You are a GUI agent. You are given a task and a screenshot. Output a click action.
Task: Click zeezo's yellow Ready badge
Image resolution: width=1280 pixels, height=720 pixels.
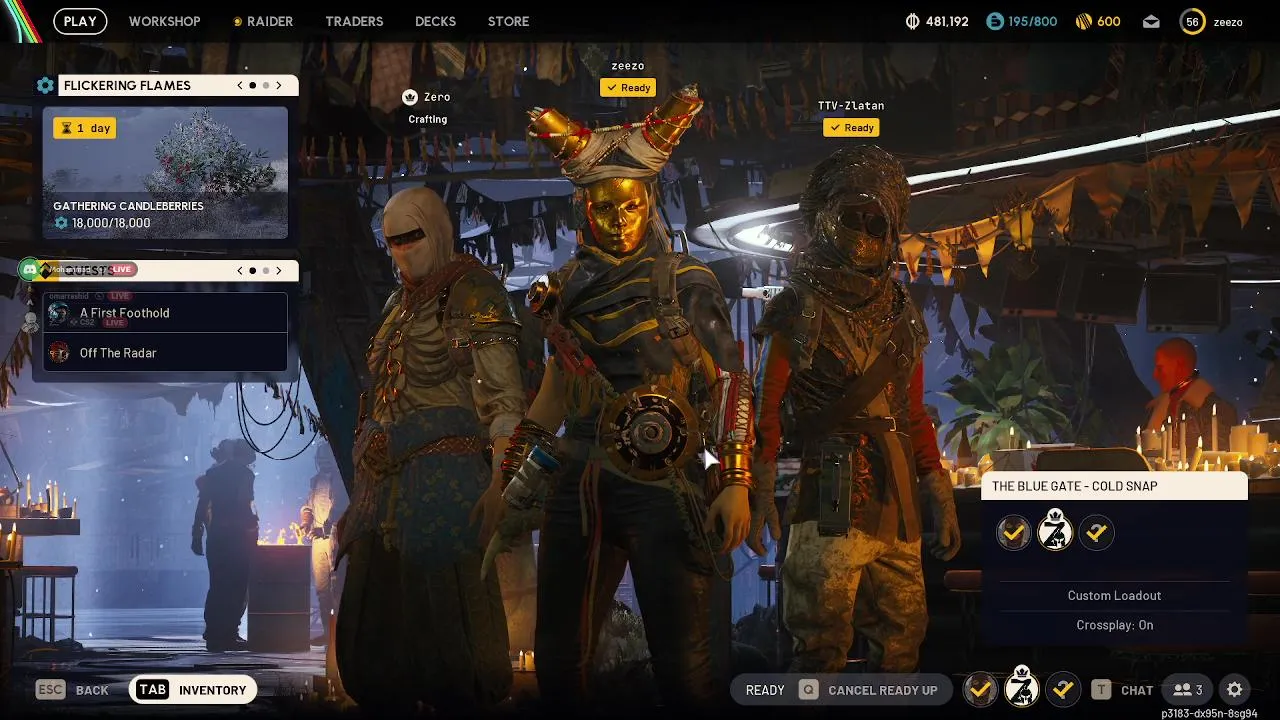pos(628,88)
